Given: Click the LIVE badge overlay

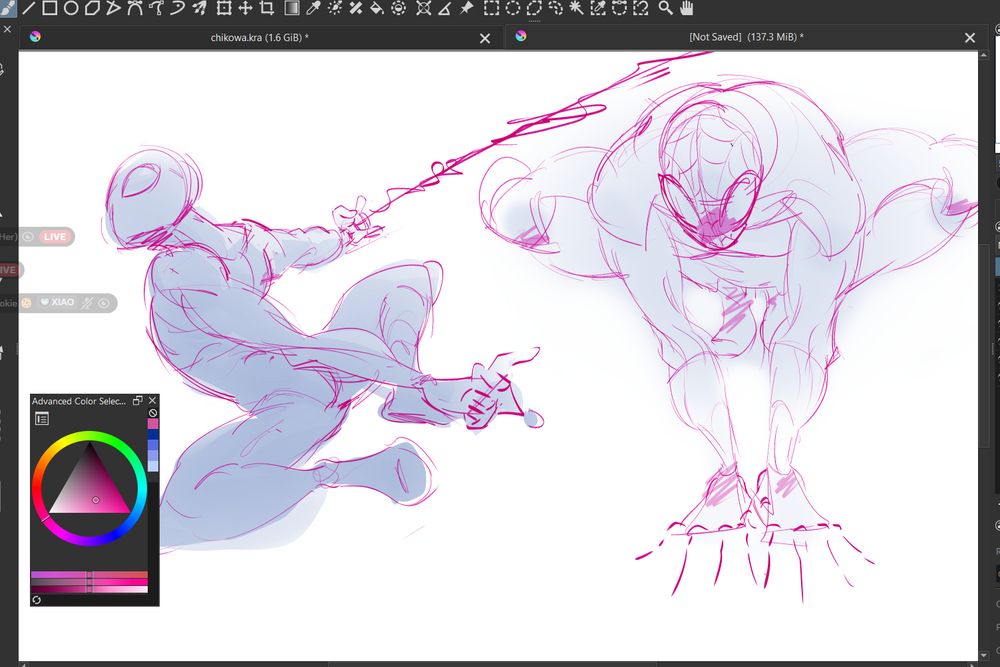Looking at the screenshot, I should tap(54, 237).
